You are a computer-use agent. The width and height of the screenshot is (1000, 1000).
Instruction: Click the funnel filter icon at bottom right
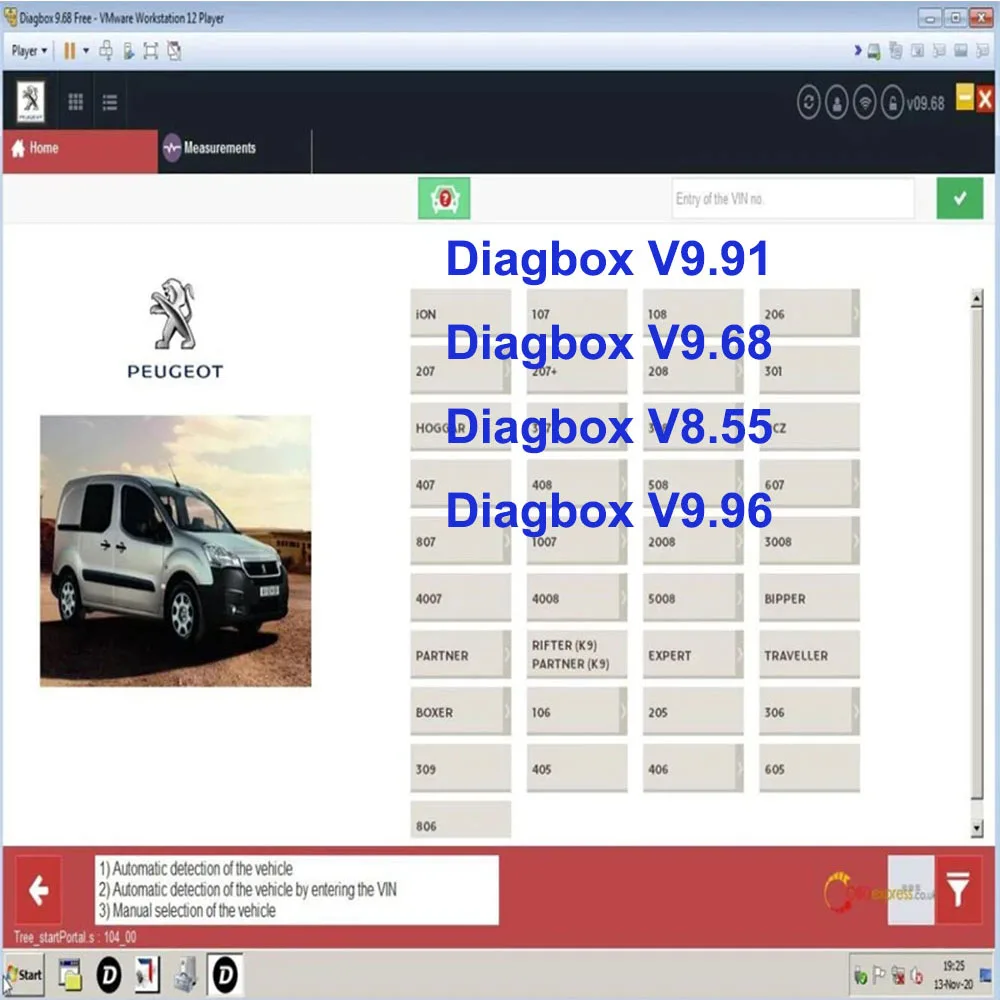956,888
